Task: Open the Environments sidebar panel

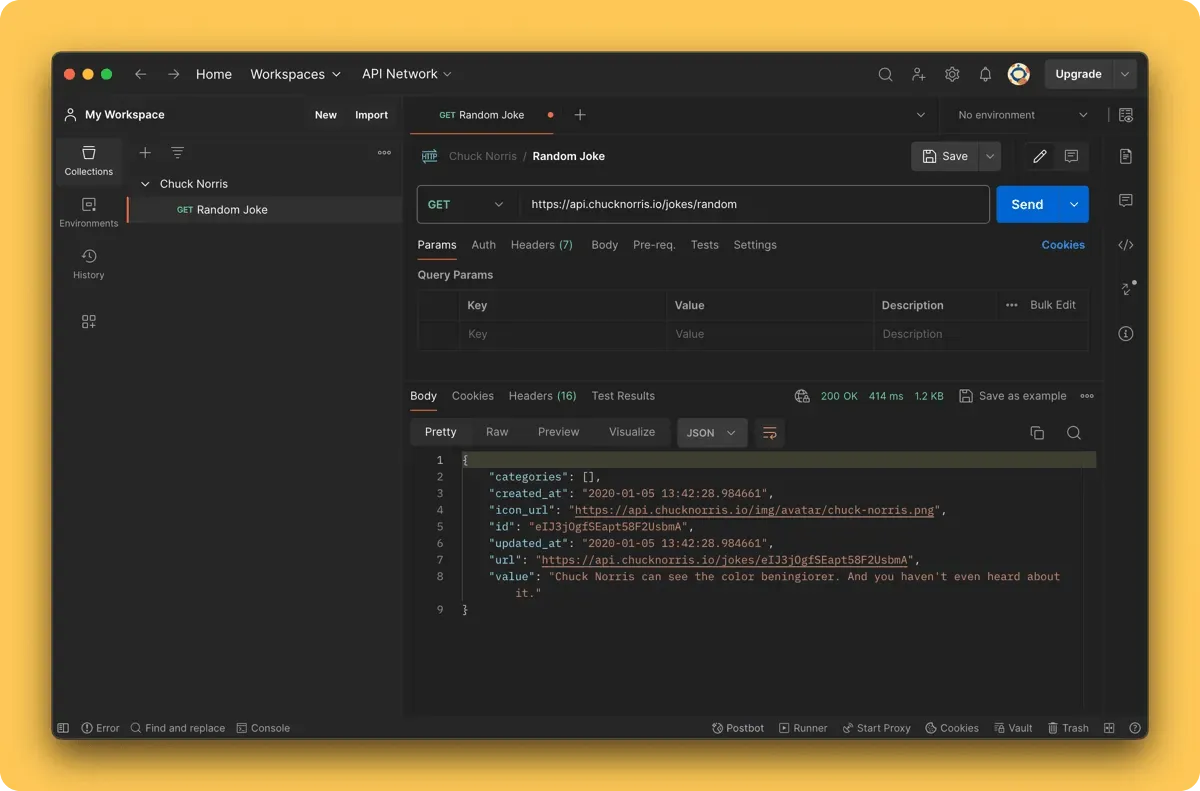Action: (x=89, y=212)
